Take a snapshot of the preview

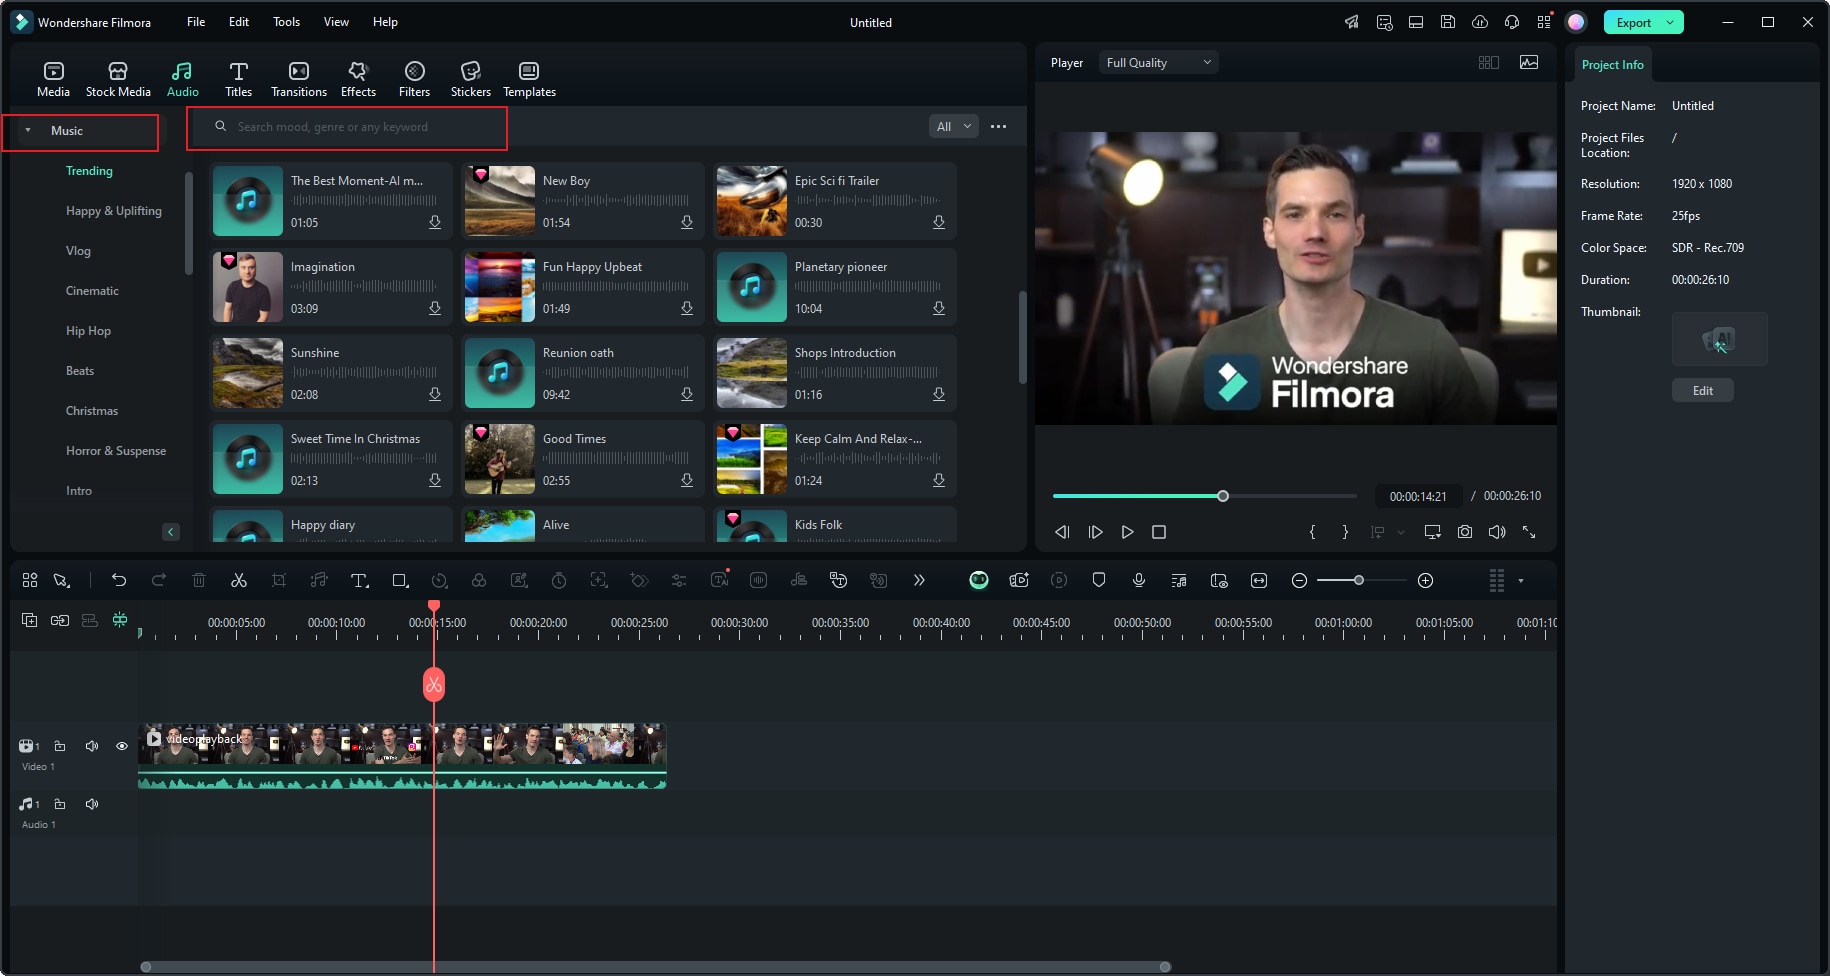(1465, 532)
